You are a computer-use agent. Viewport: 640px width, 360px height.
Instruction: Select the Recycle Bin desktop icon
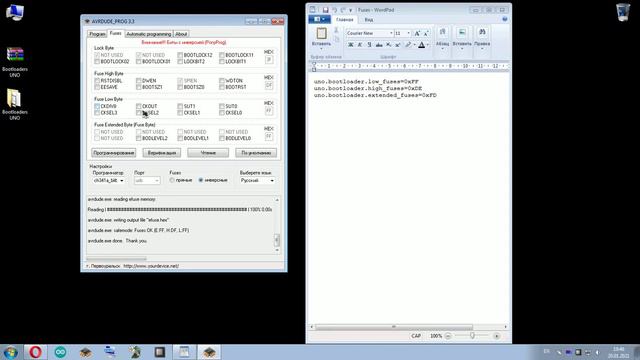tap(623, 12)
